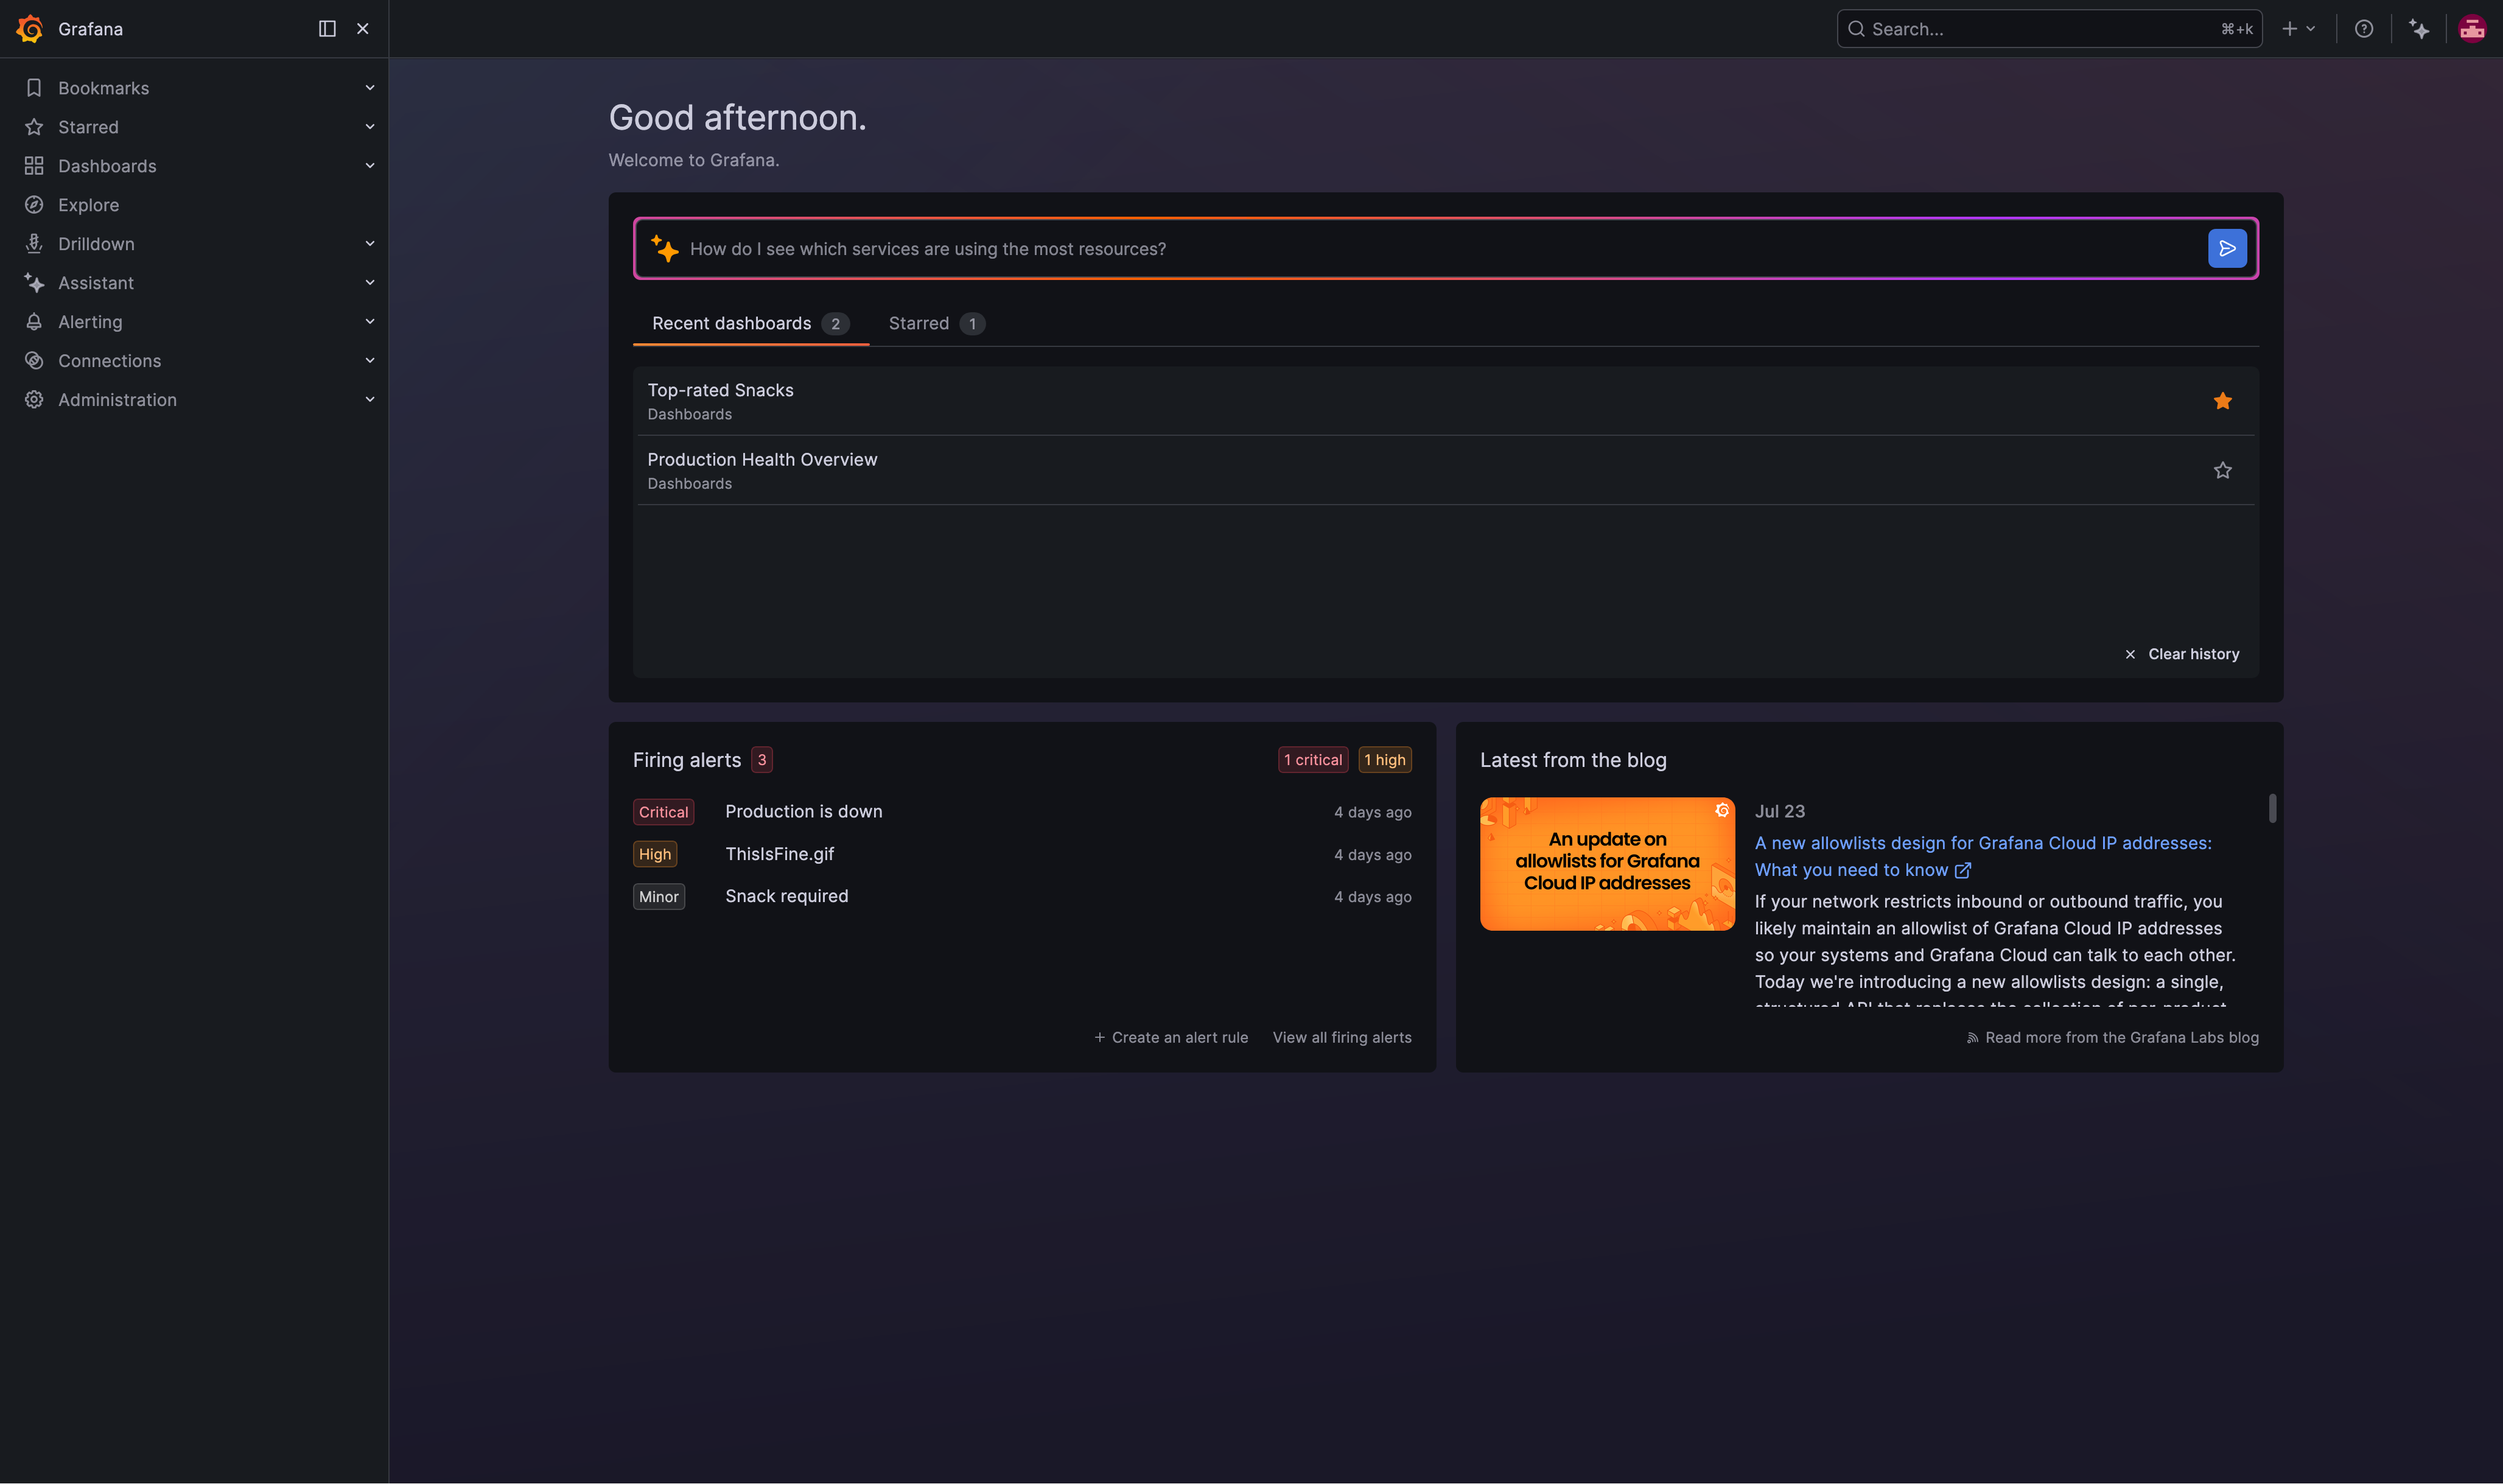Click the RSS icon beside Read more

point(1973,1038)
